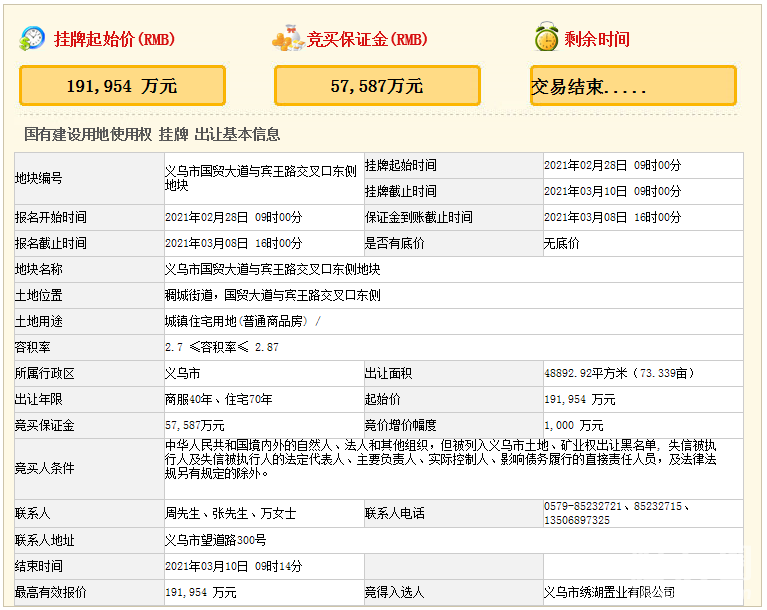
Task: Select the 国有建设用地使用权 挂牌 出让基本信息 heading
Action: (152, 134)
